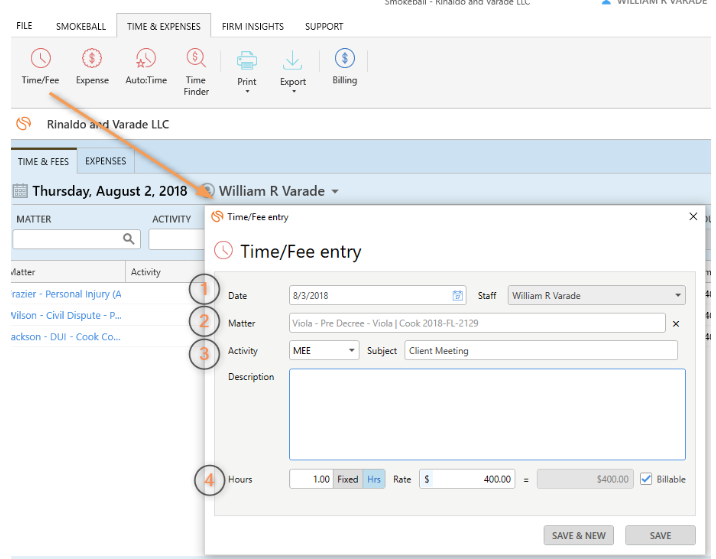Toggle the Billable checkbox
Screen dimensions: 716x559
(646, 479)
